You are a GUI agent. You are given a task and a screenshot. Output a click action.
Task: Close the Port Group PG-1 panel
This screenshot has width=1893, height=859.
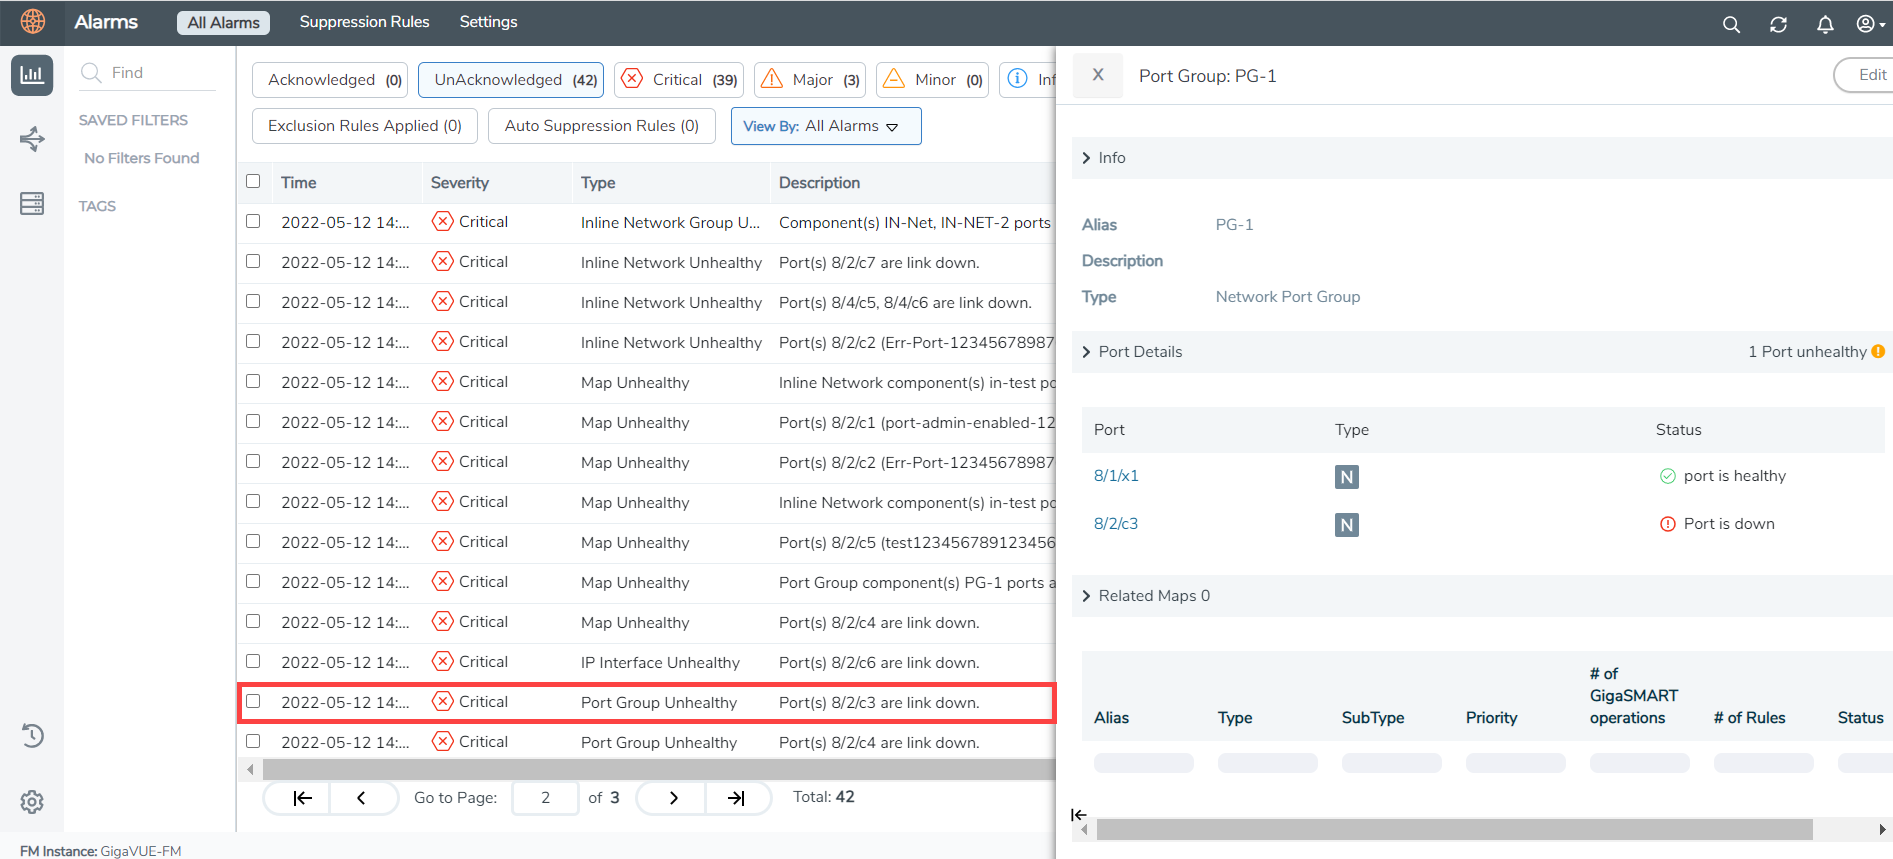coord(1098,75)
